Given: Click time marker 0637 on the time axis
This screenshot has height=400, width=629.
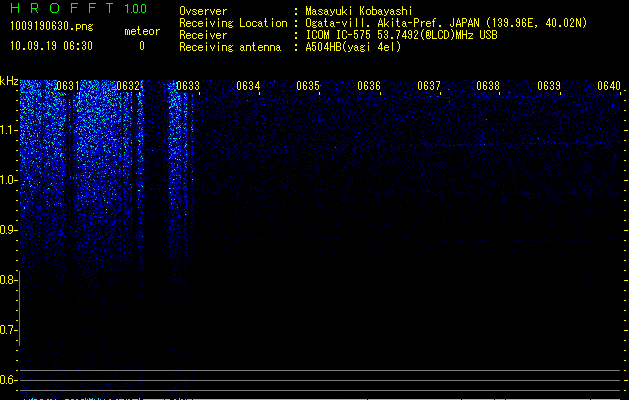Looking at the screenshot, I should [x=429, y=85].
